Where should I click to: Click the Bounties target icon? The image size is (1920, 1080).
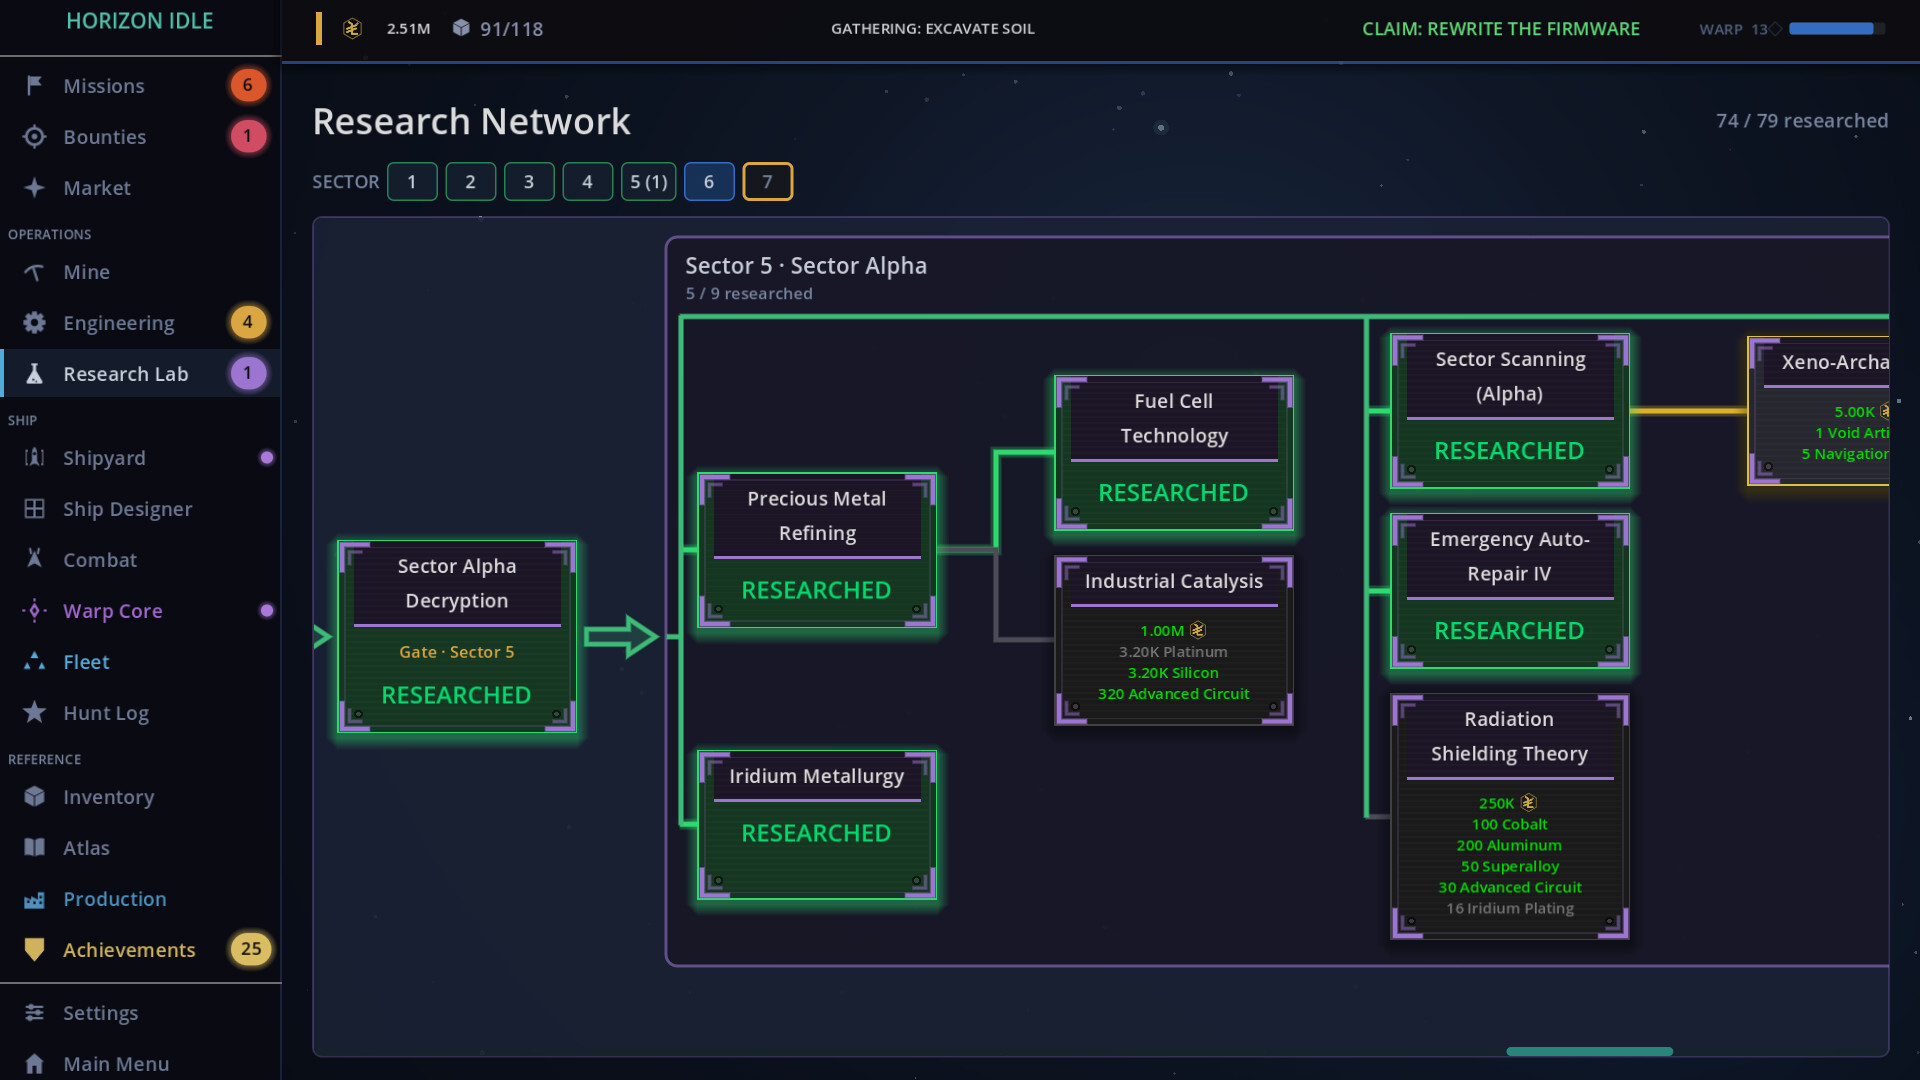(x=34, y=136)
